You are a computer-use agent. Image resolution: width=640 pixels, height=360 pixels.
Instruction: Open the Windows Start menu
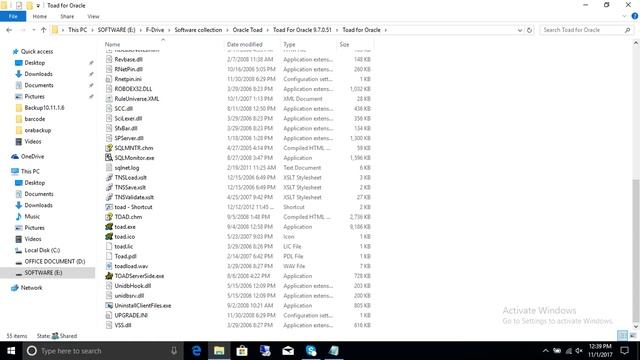[x=11, y=351]
